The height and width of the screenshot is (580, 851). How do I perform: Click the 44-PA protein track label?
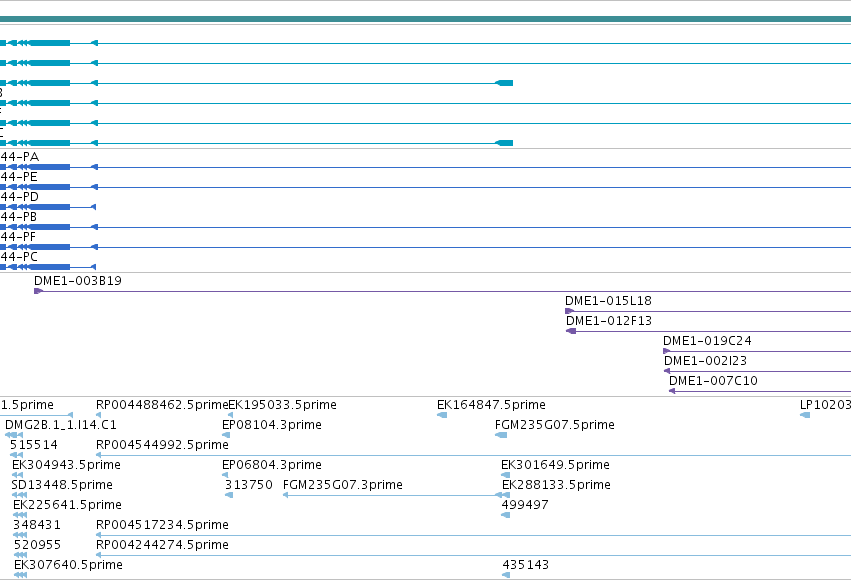pyautogui.click(x=20, y=157)
